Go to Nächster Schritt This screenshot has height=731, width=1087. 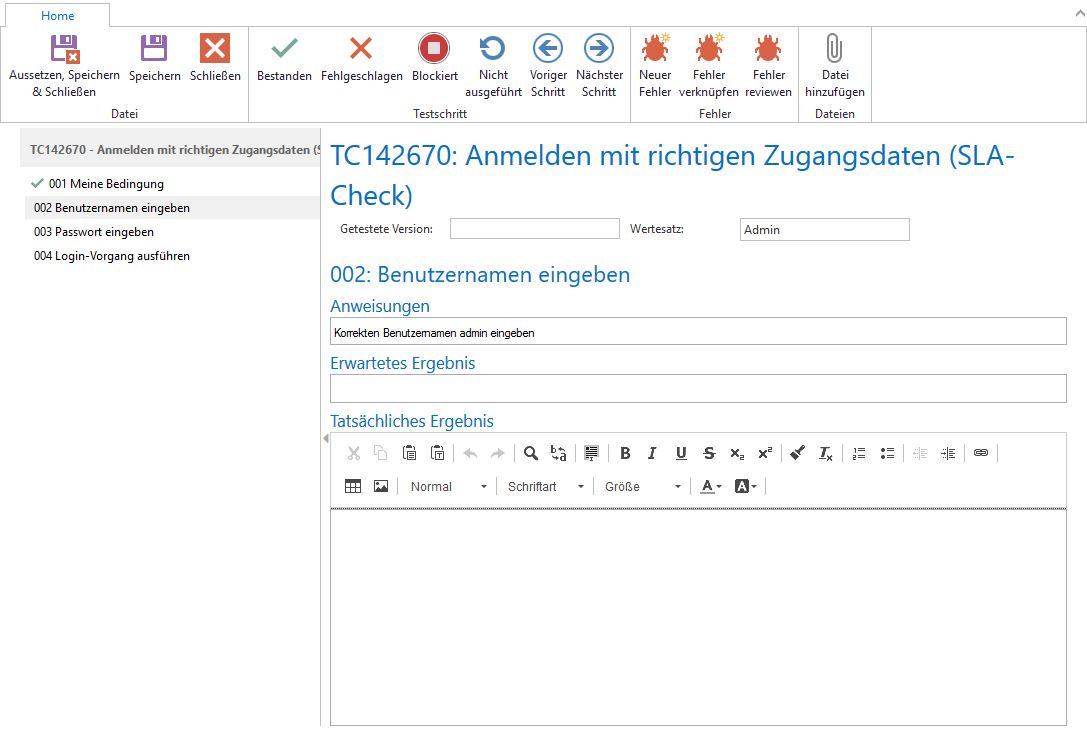pyautogui.click(x=599, y=59)
